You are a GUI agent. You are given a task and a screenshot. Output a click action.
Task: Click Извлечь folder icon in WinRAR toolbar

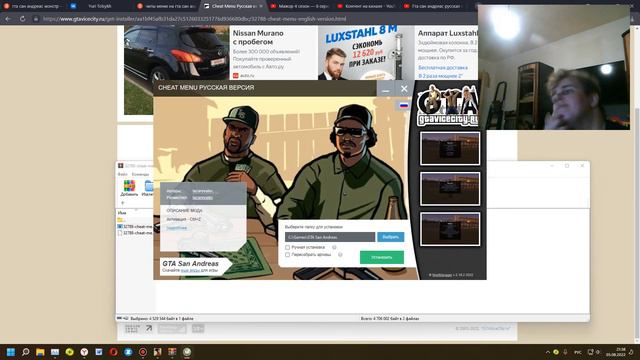(149, 188)
